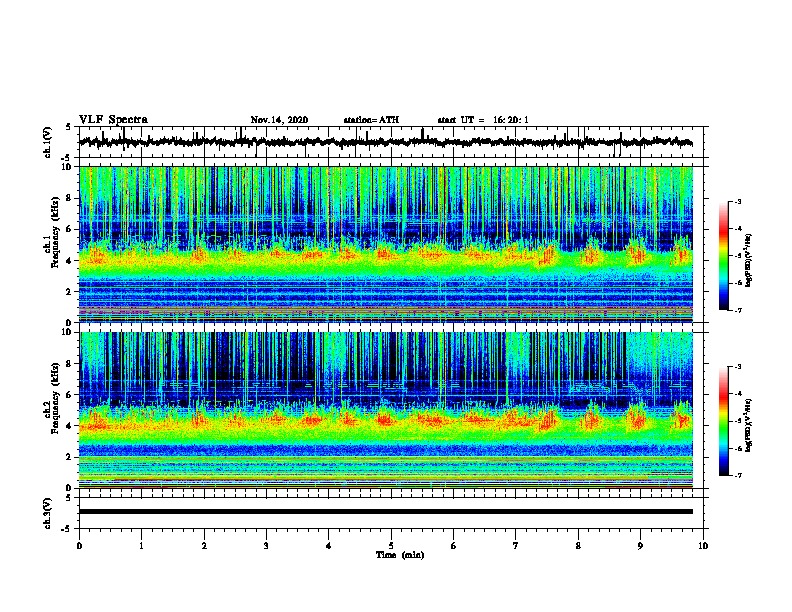Click the ch.1 color scale log(PSD) unit label
Screen dimensions: 792x612
point(749,260)
